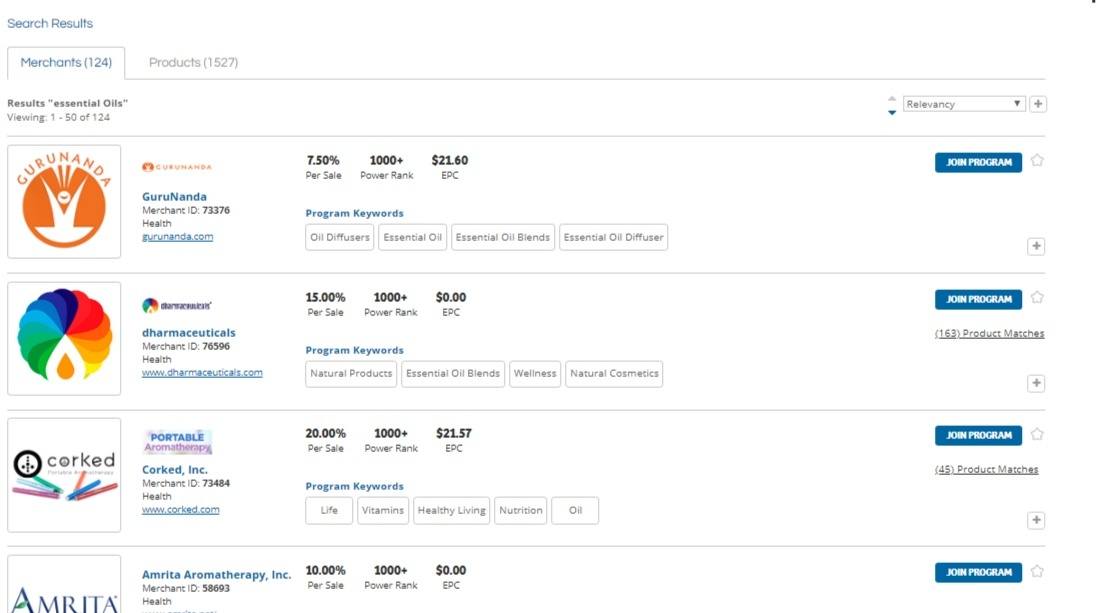Select the Oil keyword tag
Screen dimensions: 1100x613
point(575,510)
